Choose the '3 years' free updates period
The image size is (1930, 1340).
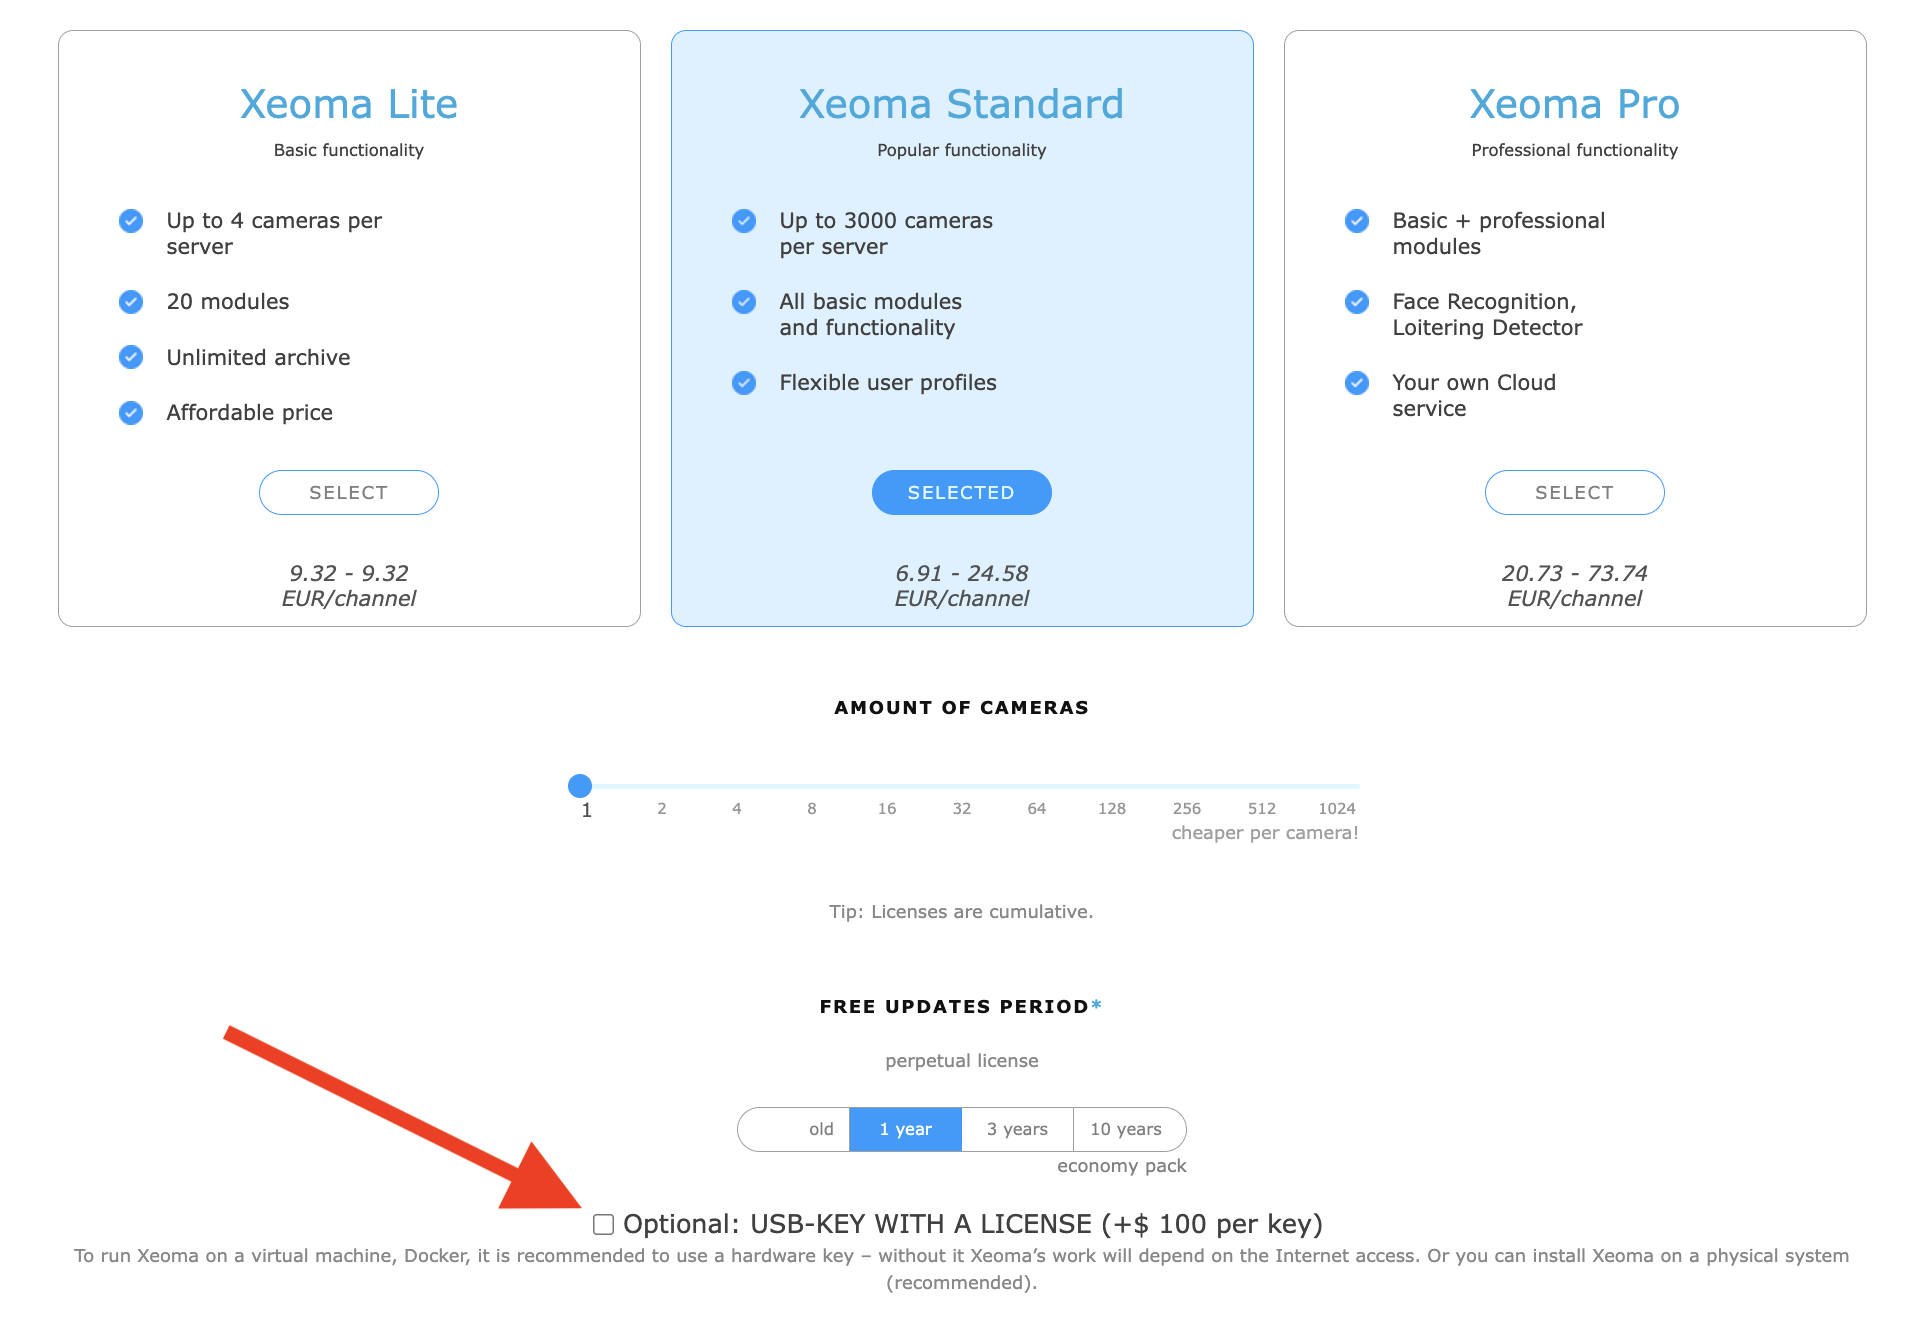1017,1129
